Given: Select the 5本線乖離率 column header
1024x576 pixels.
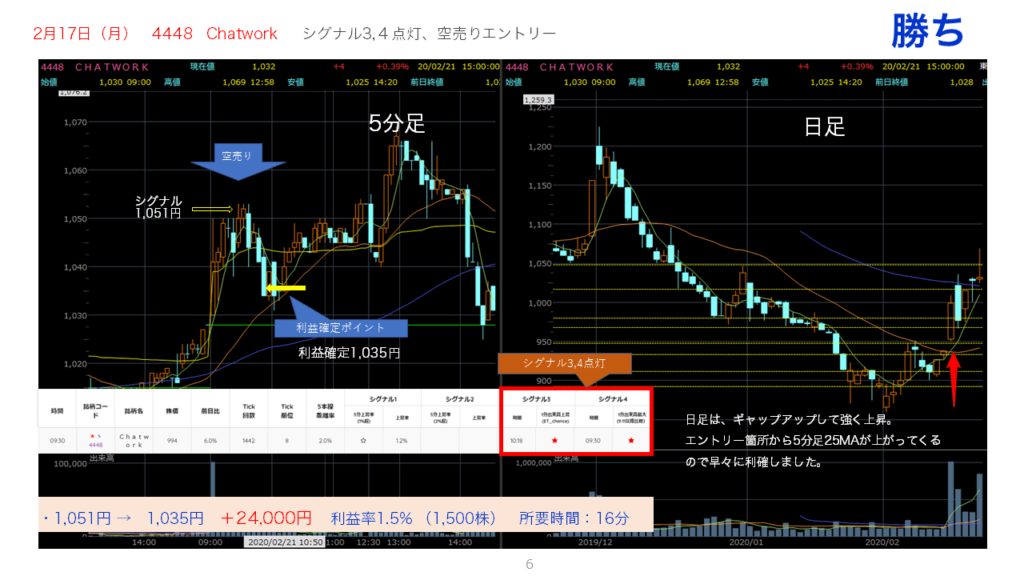Looking at the screenshot, I should click(325, 411).
